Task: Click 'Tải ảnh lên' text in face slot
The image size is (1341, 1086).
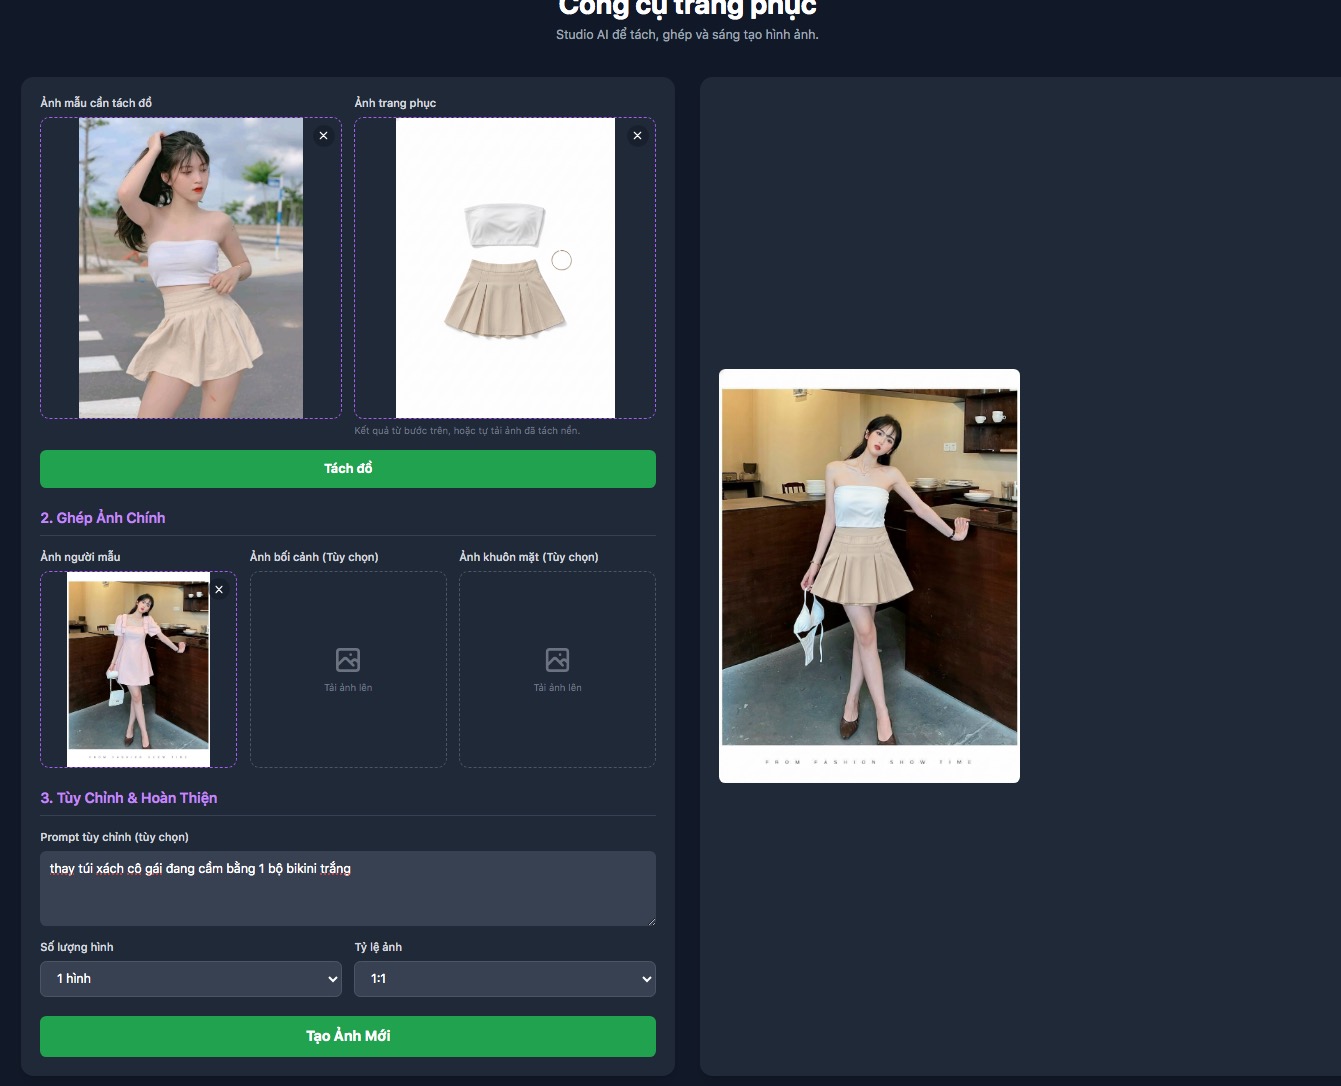Action: (557, 688)
